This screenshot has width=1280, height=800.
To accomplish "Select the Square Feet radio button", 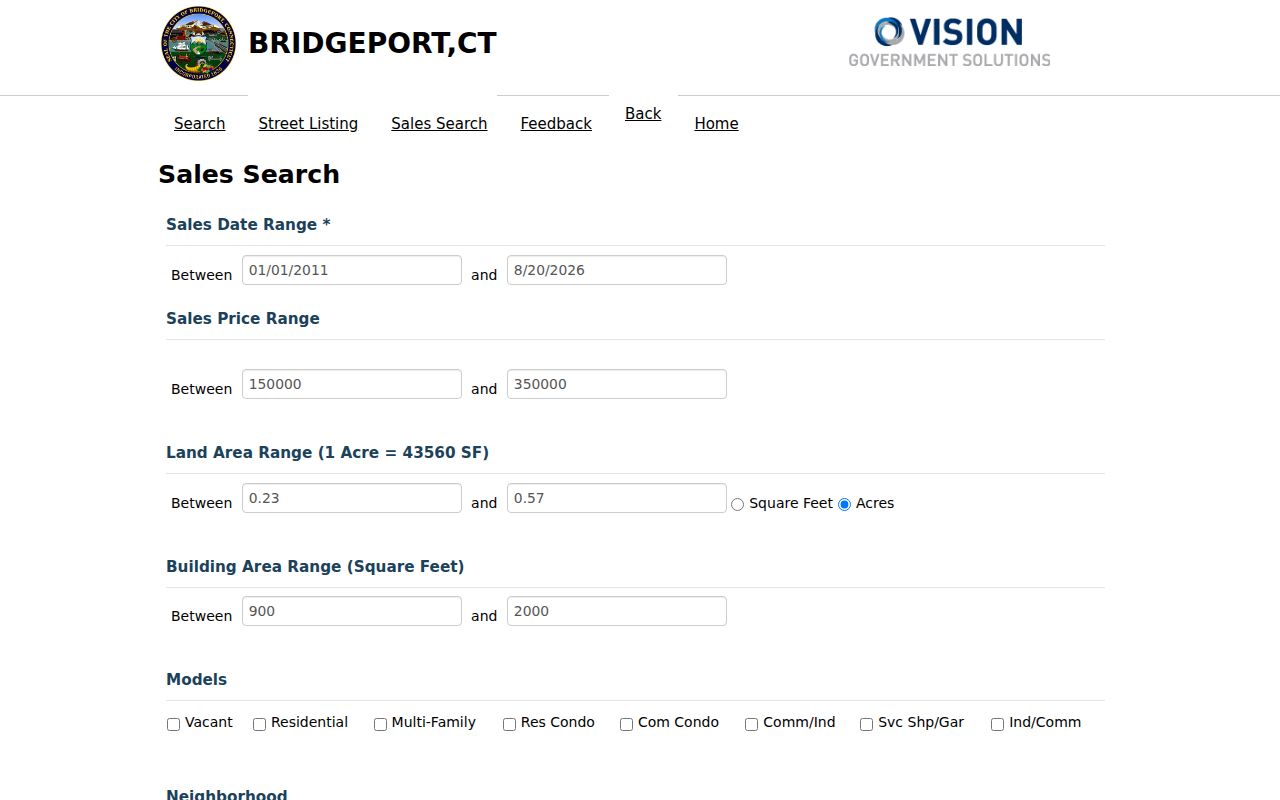I will 738,504.
